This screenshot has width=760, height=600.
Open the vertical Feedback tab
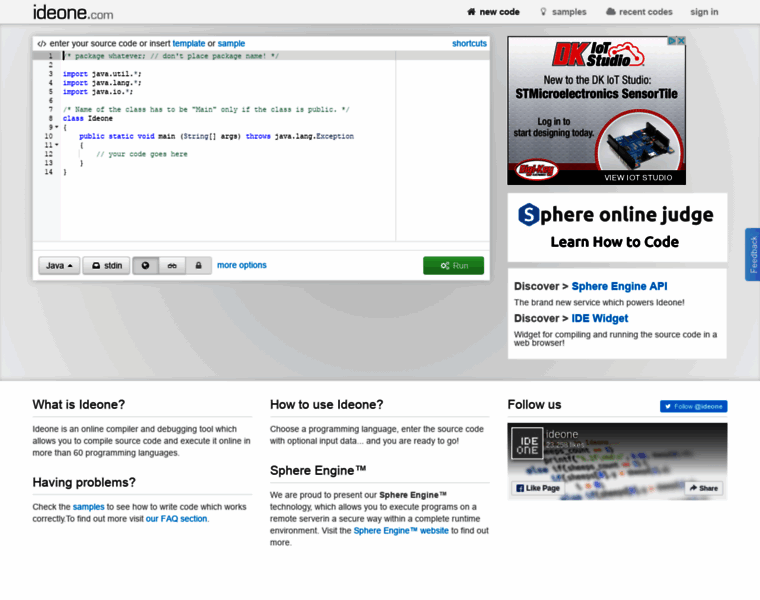coord(753,254)
